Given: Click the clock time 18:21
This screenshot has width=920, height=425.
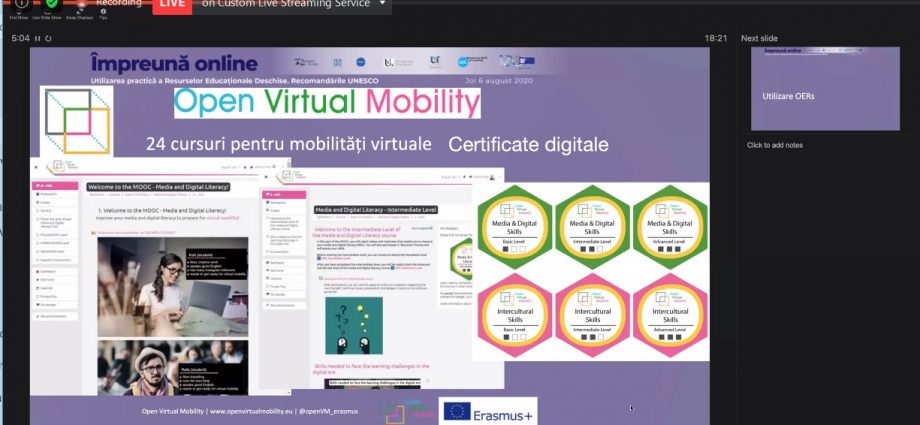Looking at the screenshot, I should click(x=716, y=38).
